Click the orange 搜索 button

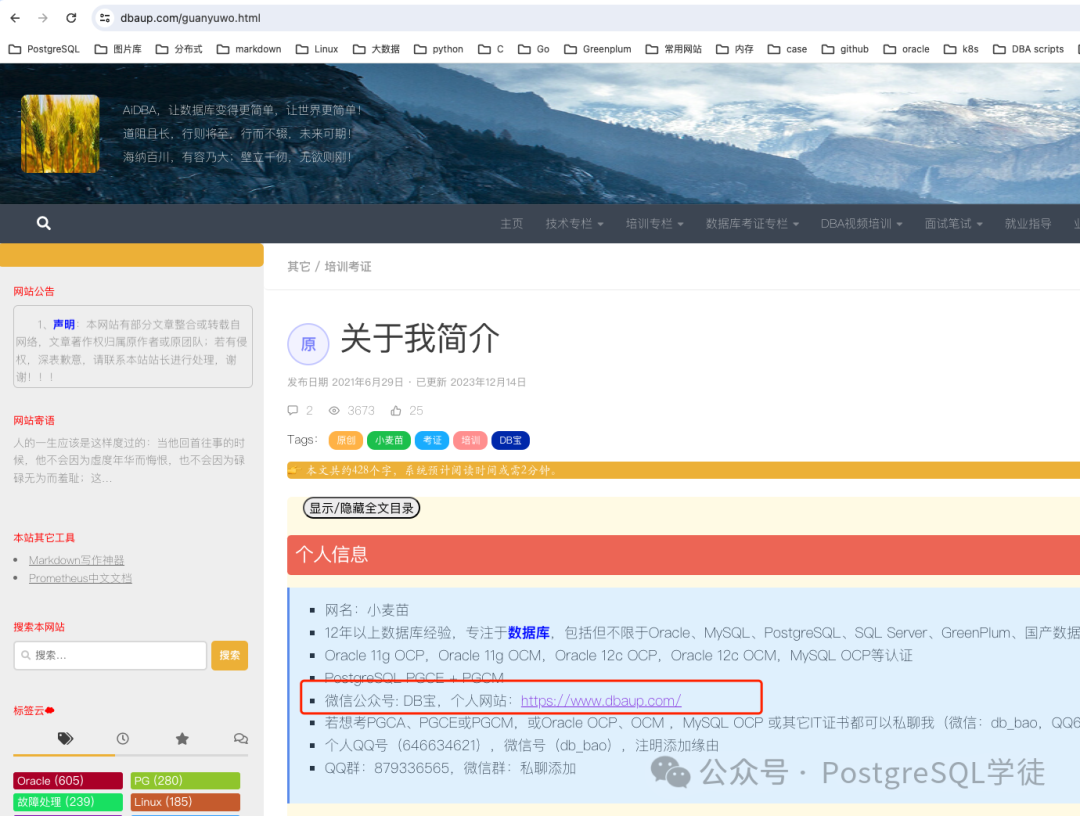tap(229, 656)
